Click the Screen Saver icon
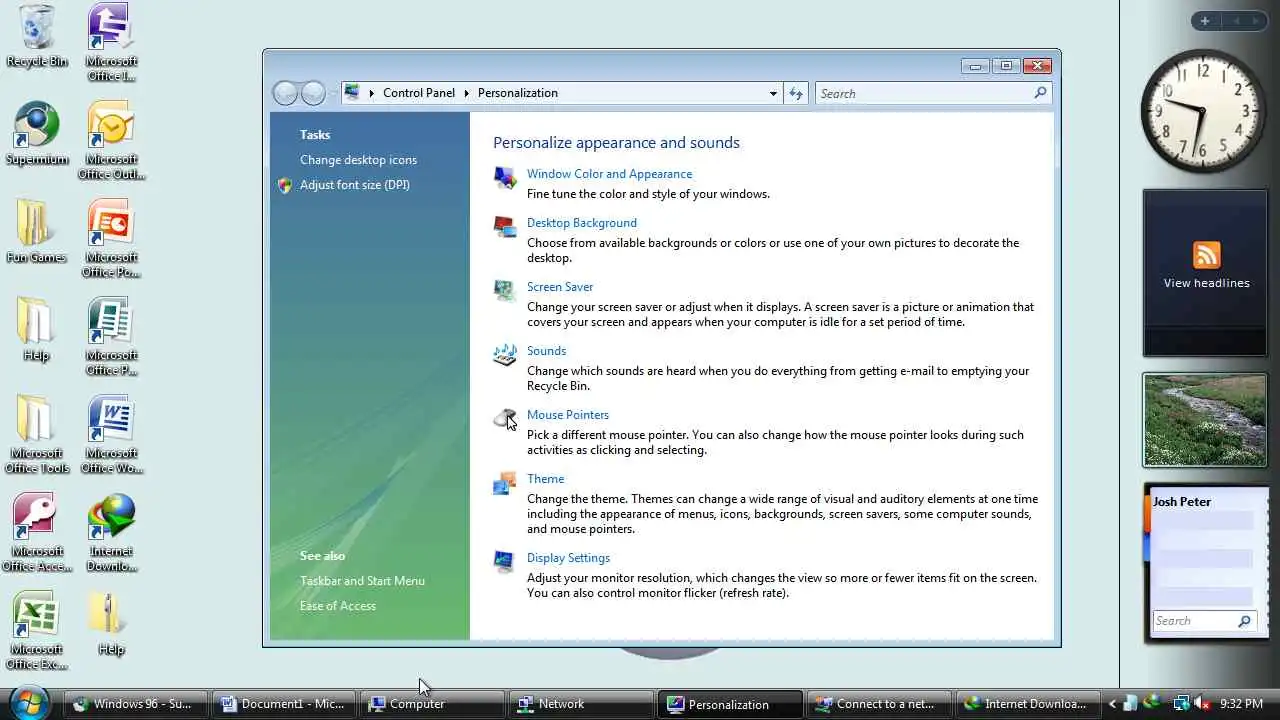 coord(505,291)
